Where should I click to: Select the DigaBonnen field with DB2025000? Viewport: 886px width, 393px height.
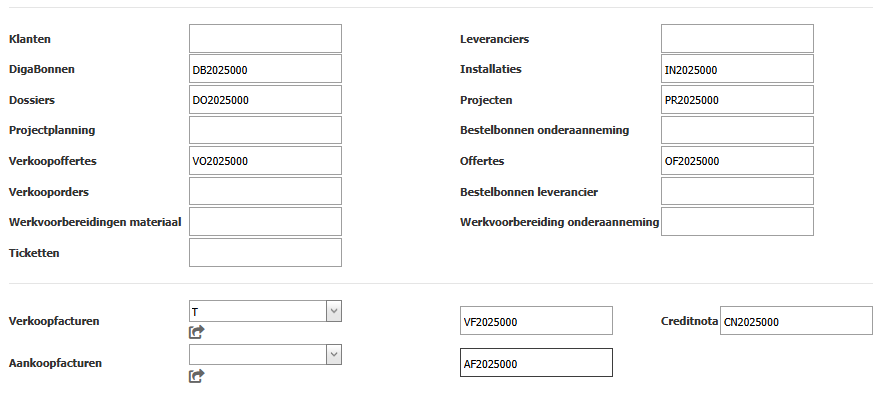pos(265,69)
